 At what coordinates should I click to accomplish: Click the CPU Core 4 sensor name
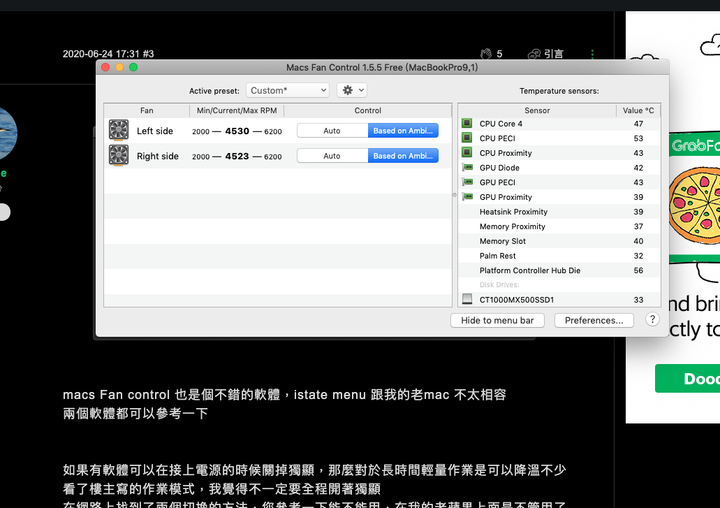point(501,124)
